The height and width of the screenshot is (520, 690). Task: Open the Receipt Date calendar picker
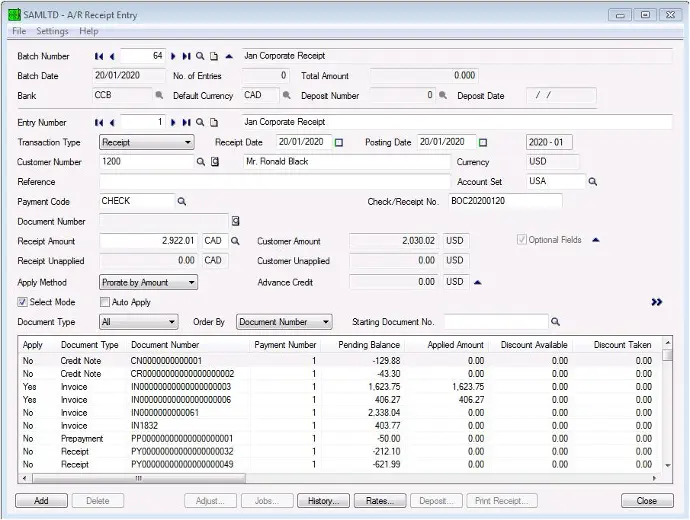[x=339, y=143]
